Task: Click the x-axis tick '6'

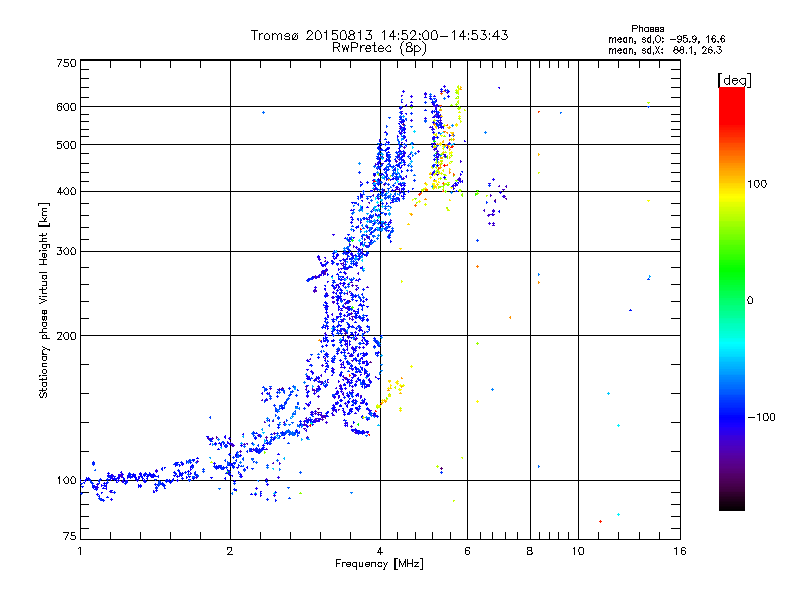Action: click(467, 551)
